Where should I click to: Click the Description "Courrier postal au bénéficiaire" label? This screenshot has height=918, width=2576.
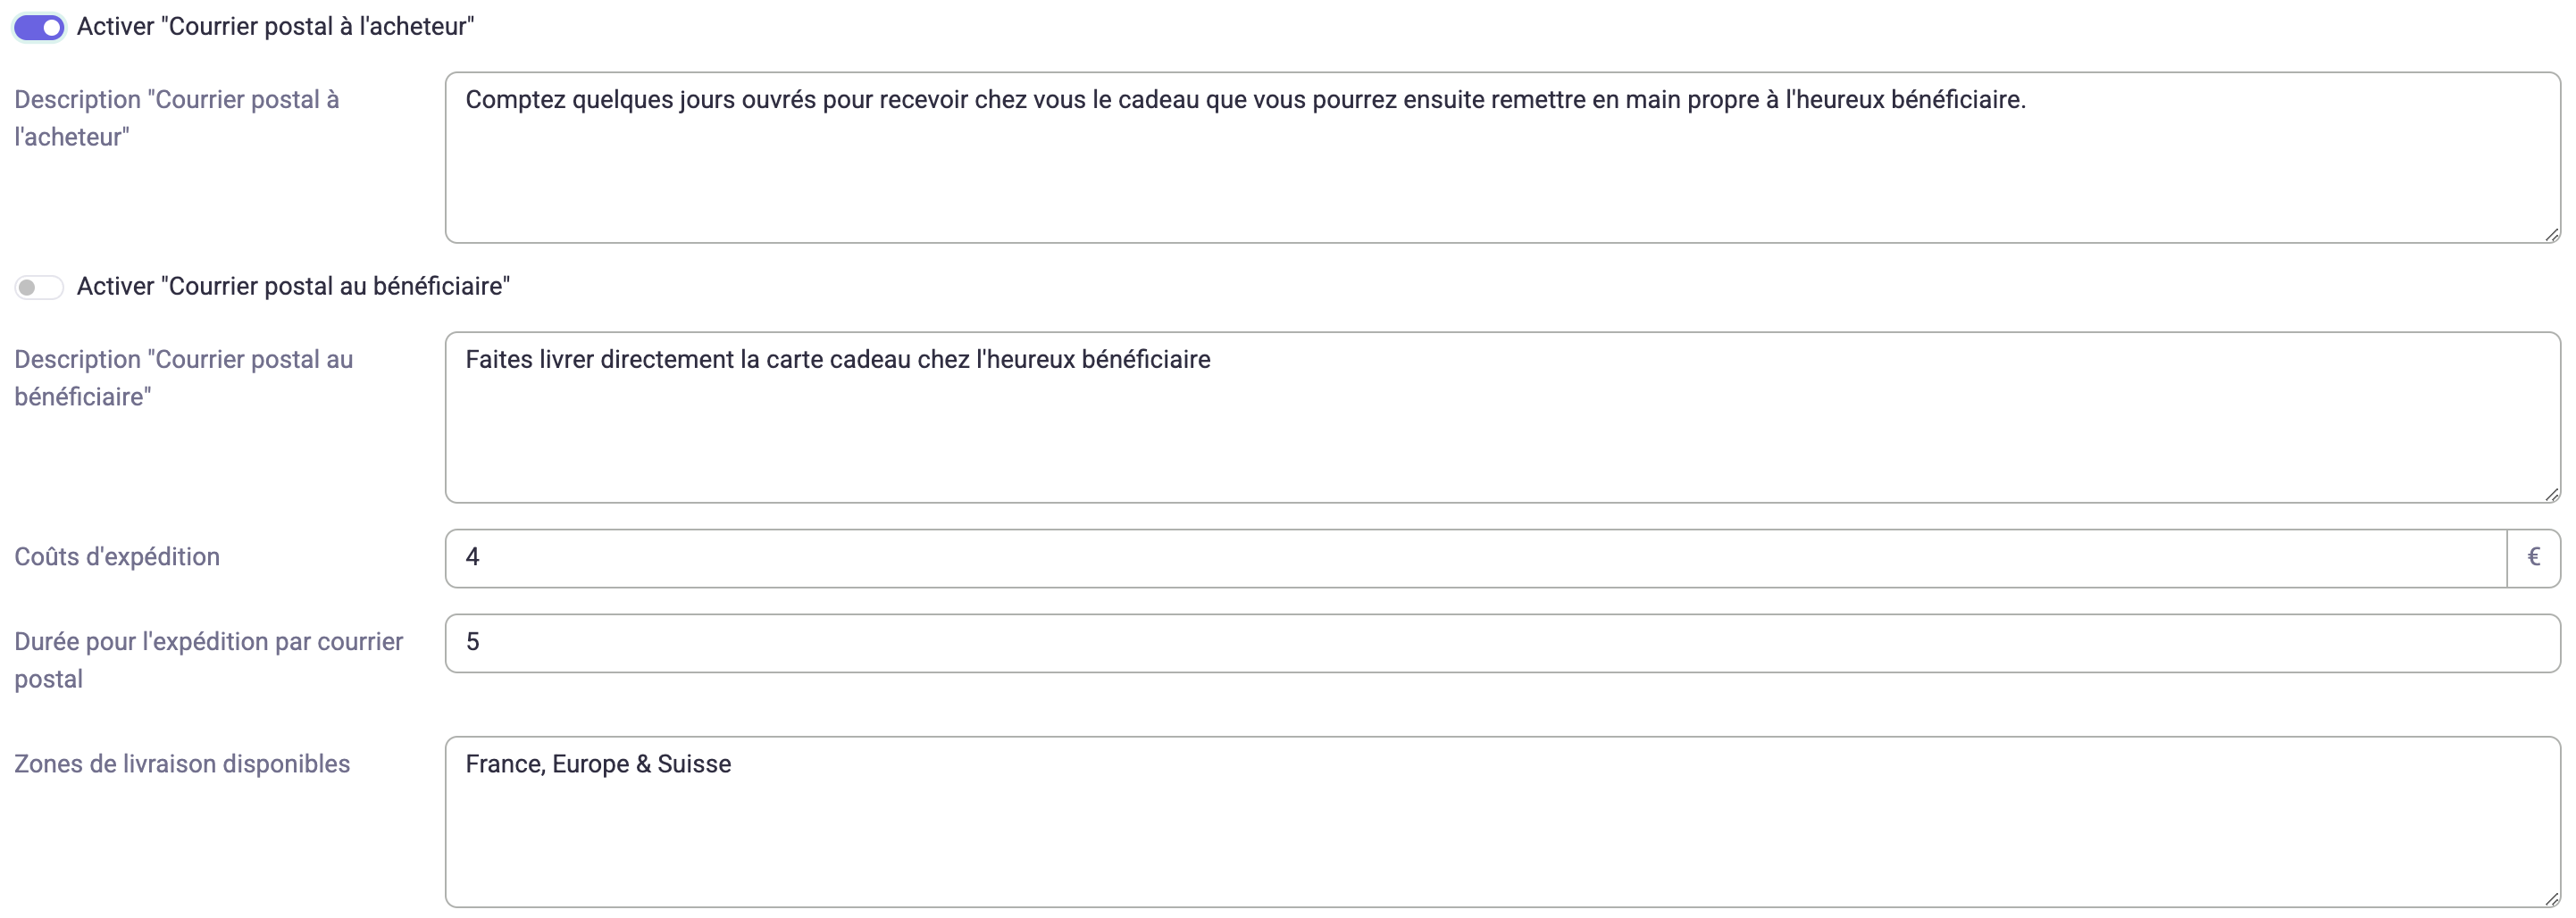pos(184,378)
